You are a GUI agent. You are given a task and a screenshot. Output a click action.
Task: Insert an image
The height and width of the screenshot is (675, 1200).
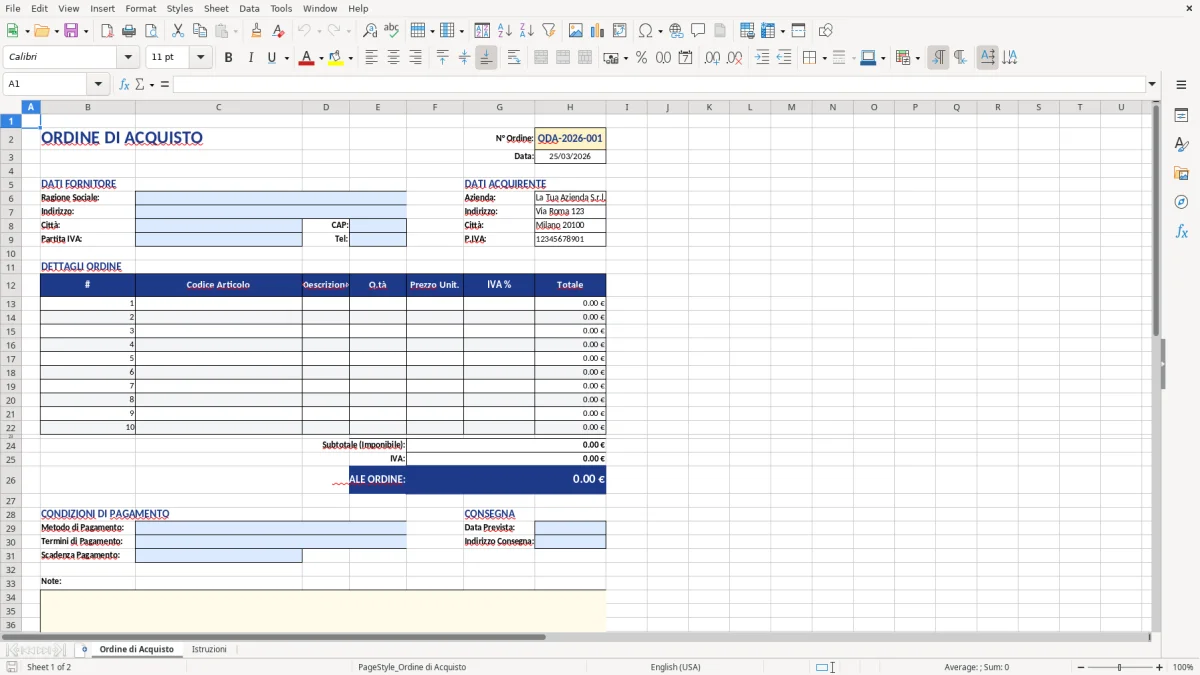pos(577,31)
